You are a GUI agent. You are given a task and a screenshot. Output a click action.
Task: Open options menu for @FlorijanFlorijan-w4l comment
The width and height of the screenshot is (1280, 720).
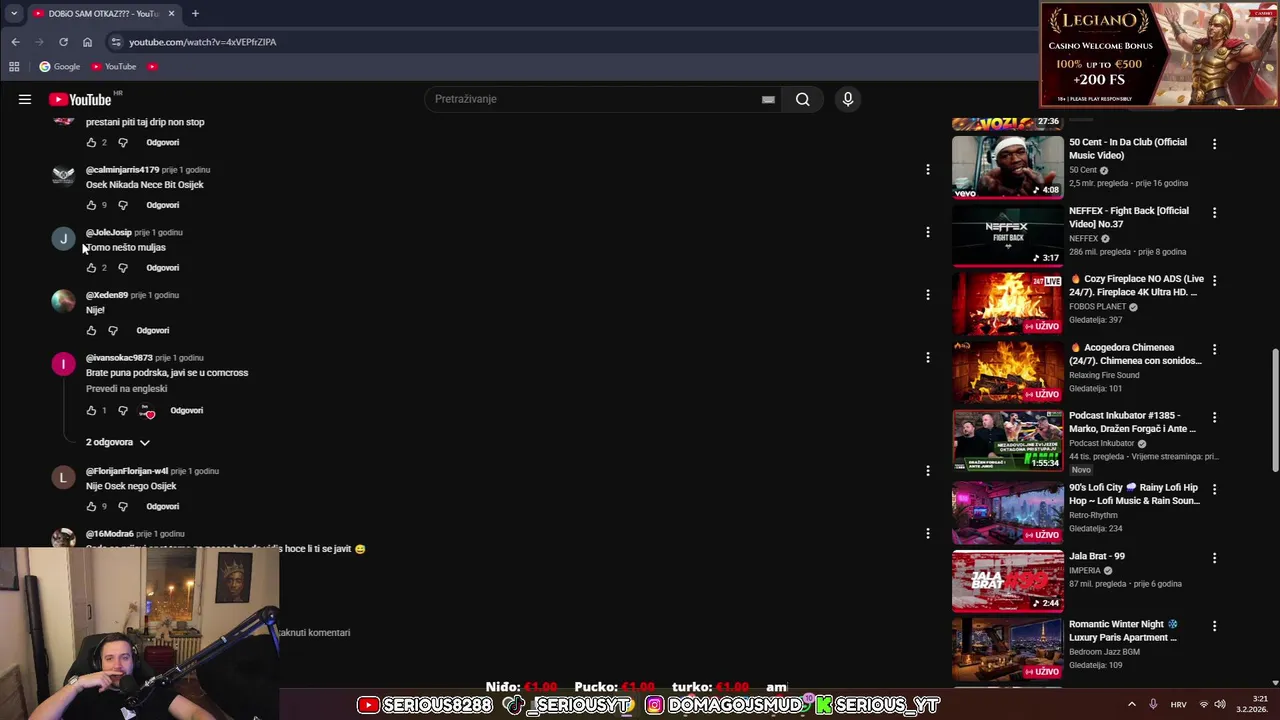click(x=927, y=471)
